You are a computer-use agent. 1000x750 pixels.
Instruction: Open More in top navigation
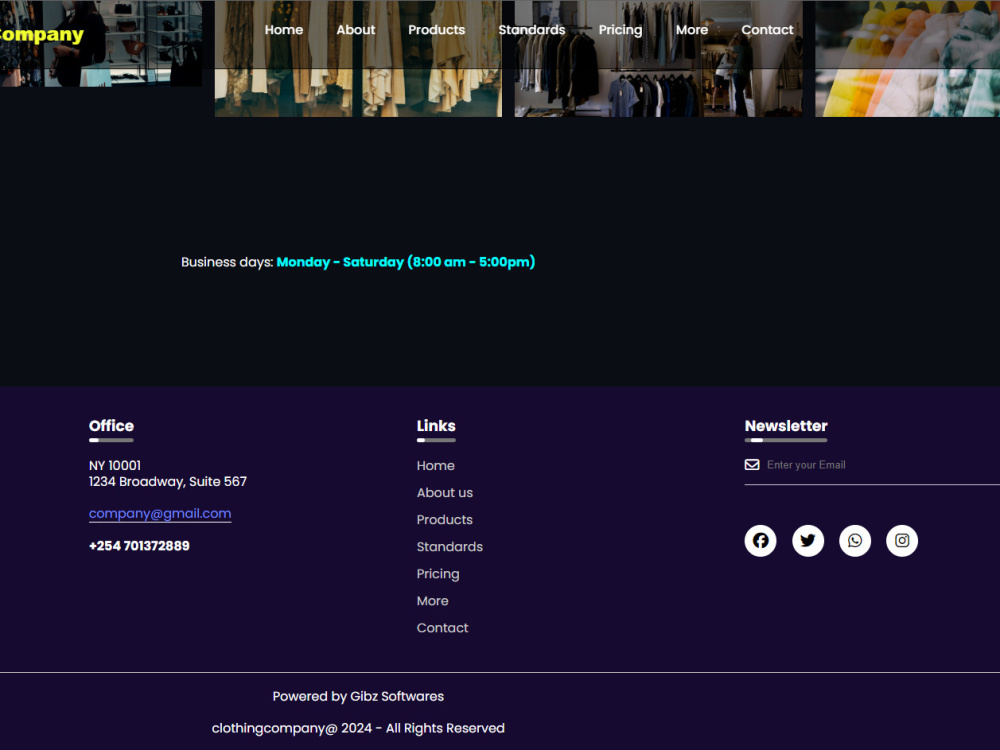(x=692, y=30)
